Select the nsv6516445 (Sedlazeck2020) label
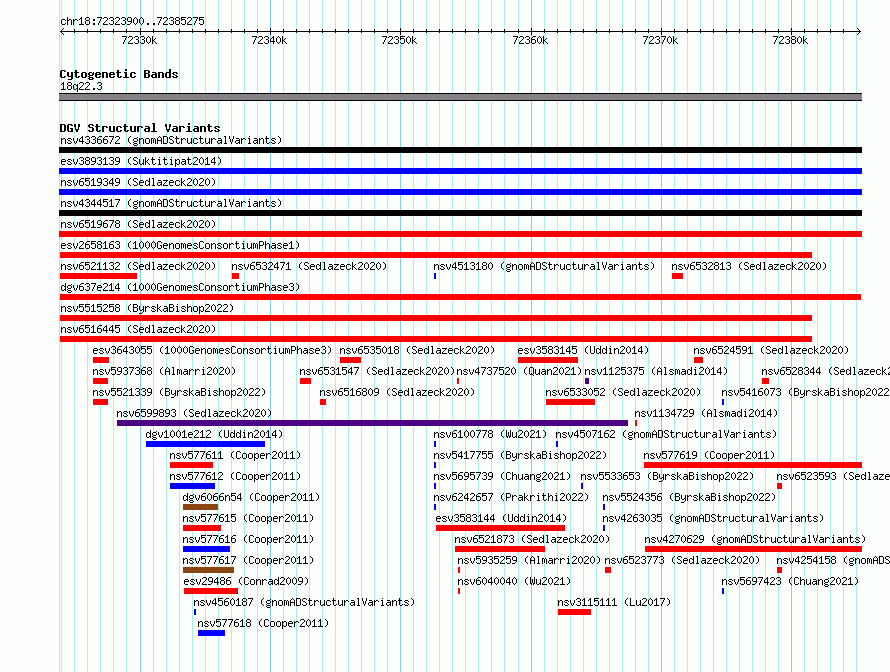Image resolution: width=890 pixels, height=672 pixels. coord(138,329)
